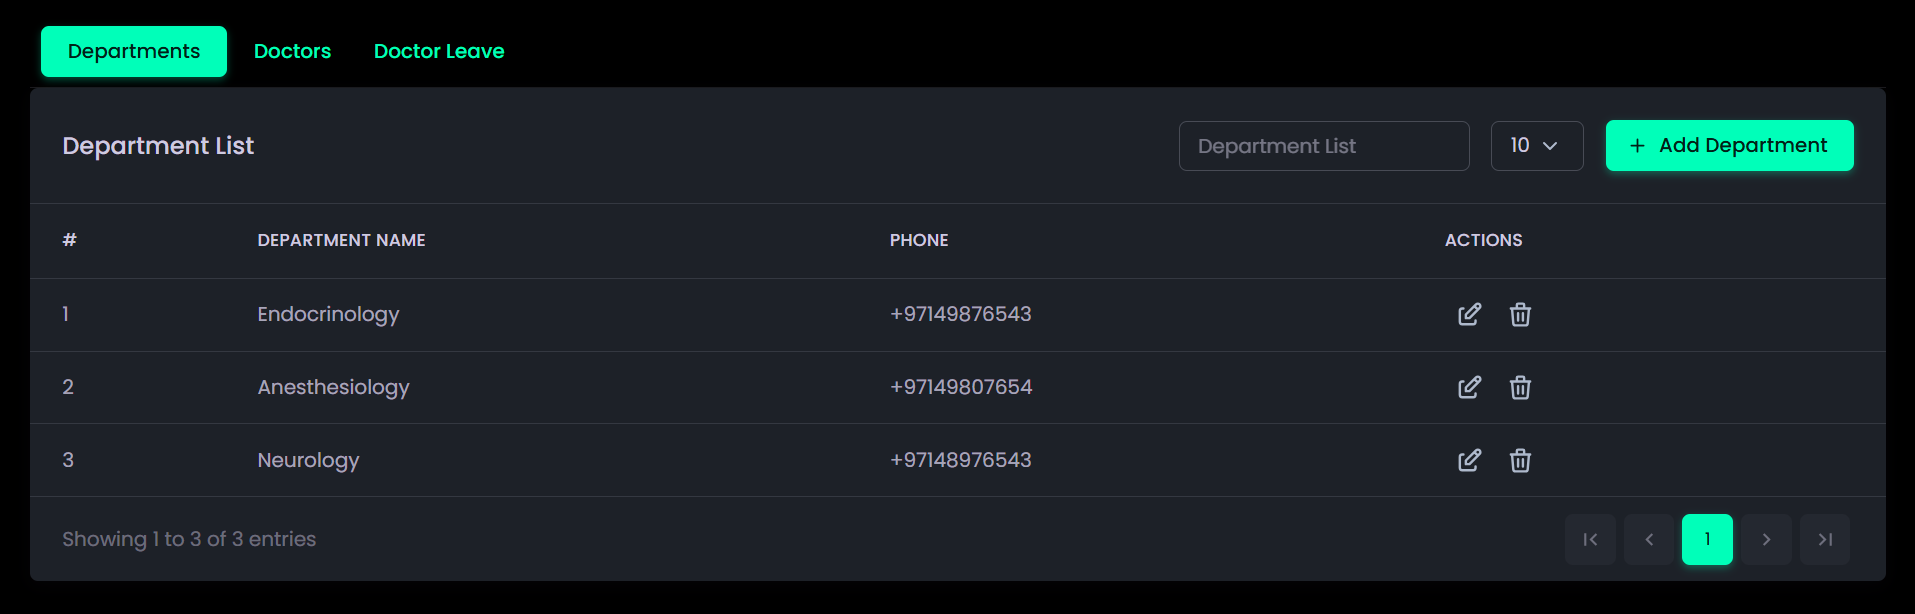Open edit for Neurology department
Viewport: 1915px width, 614px height.
click(1469, 461)
